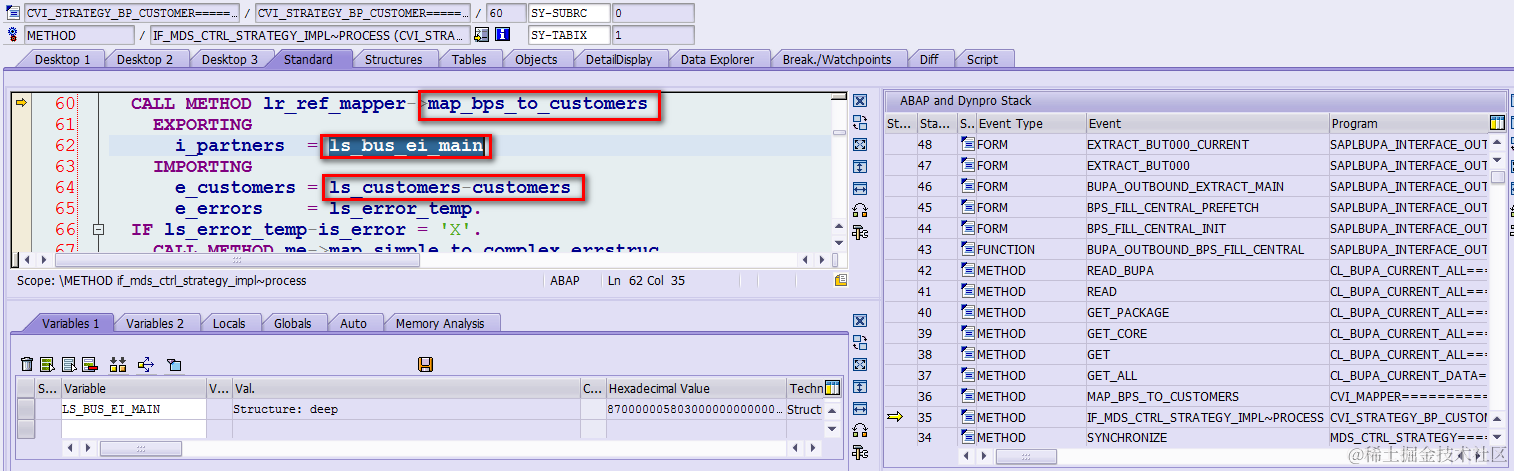Click the binoculars find icon in variables toolbar
This screenshot has height=471, width=1514.
(x=118, y=365)
